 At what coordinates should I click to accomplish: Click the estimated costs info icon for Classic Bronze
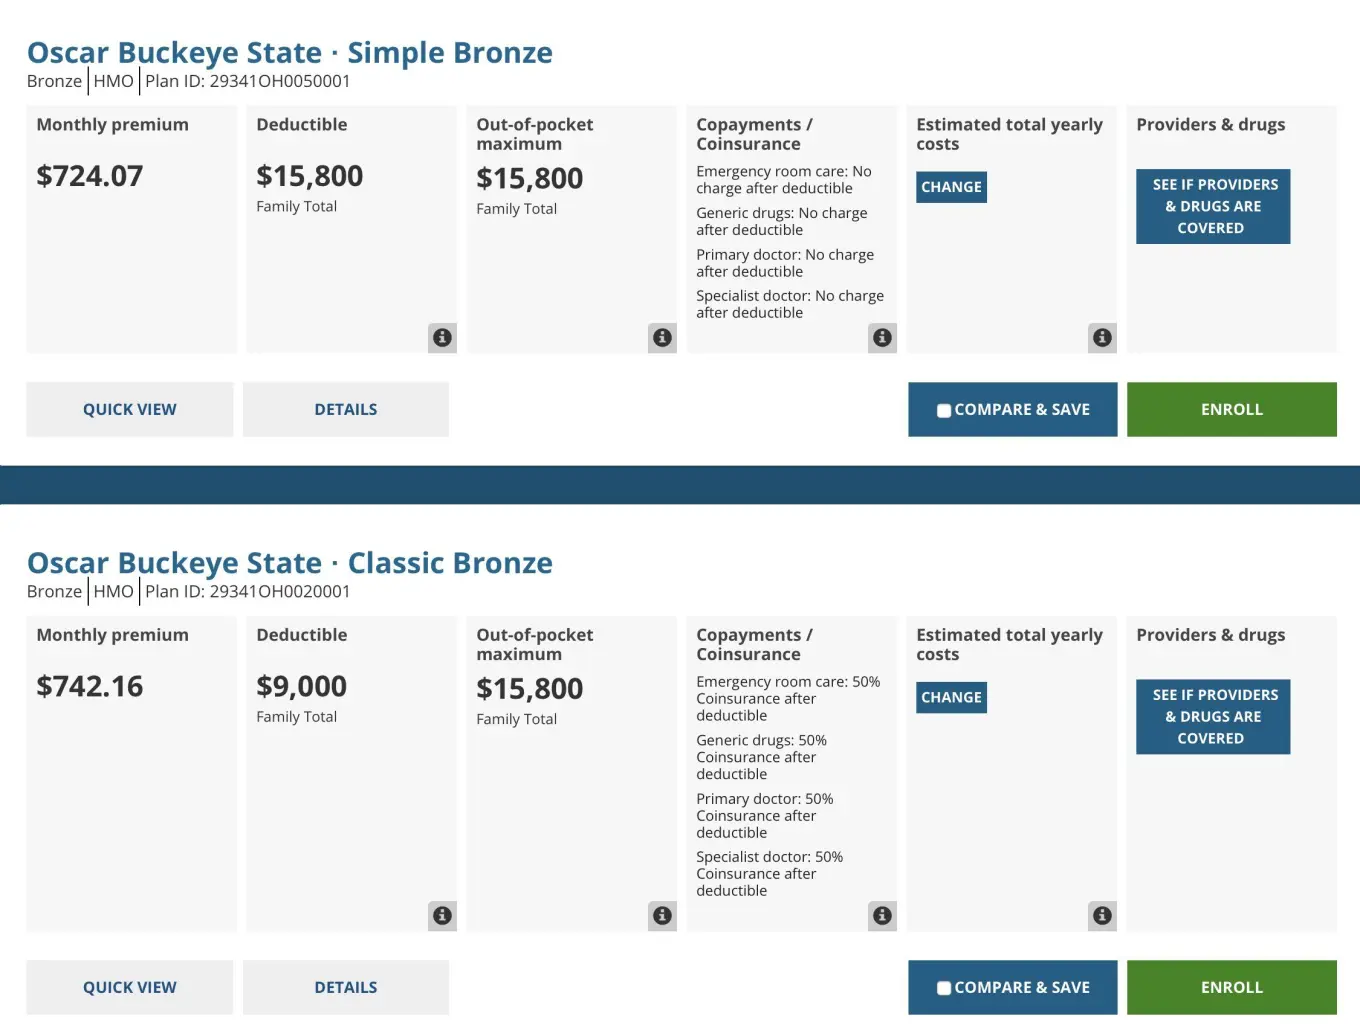[1102, 915]
